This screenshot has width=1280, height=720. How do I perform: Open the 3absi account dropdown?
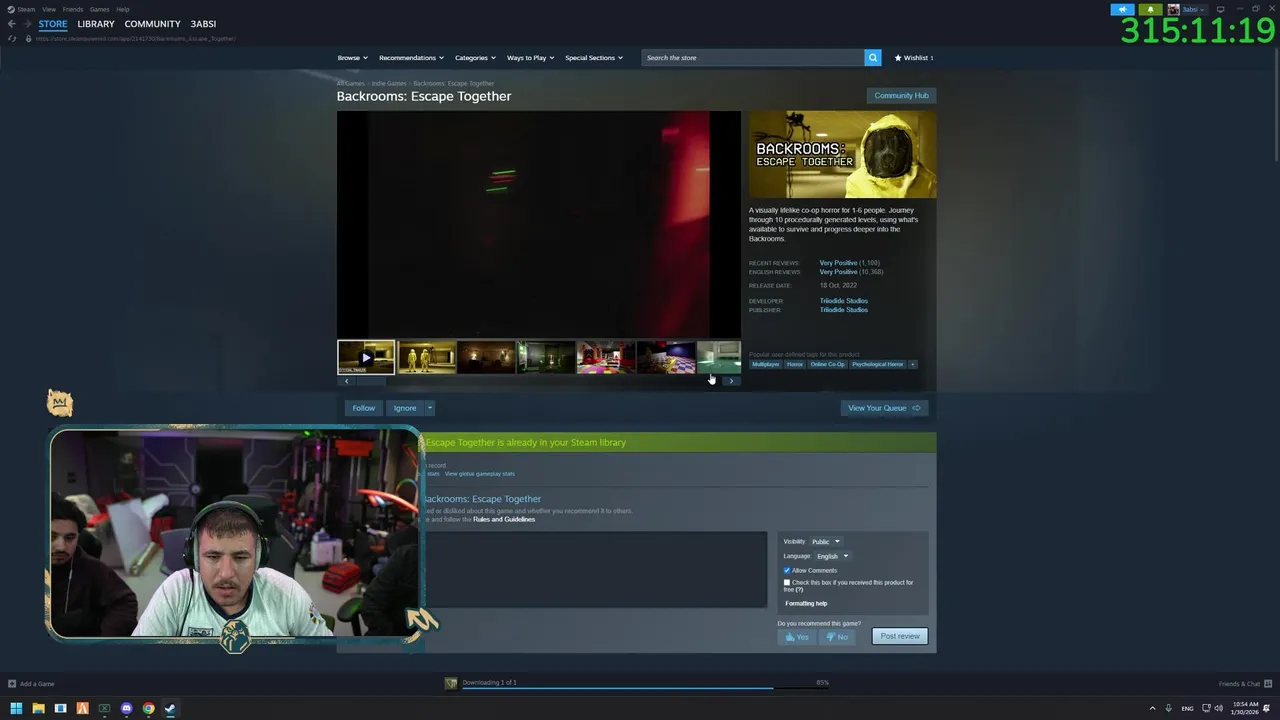coord(1194,9)
